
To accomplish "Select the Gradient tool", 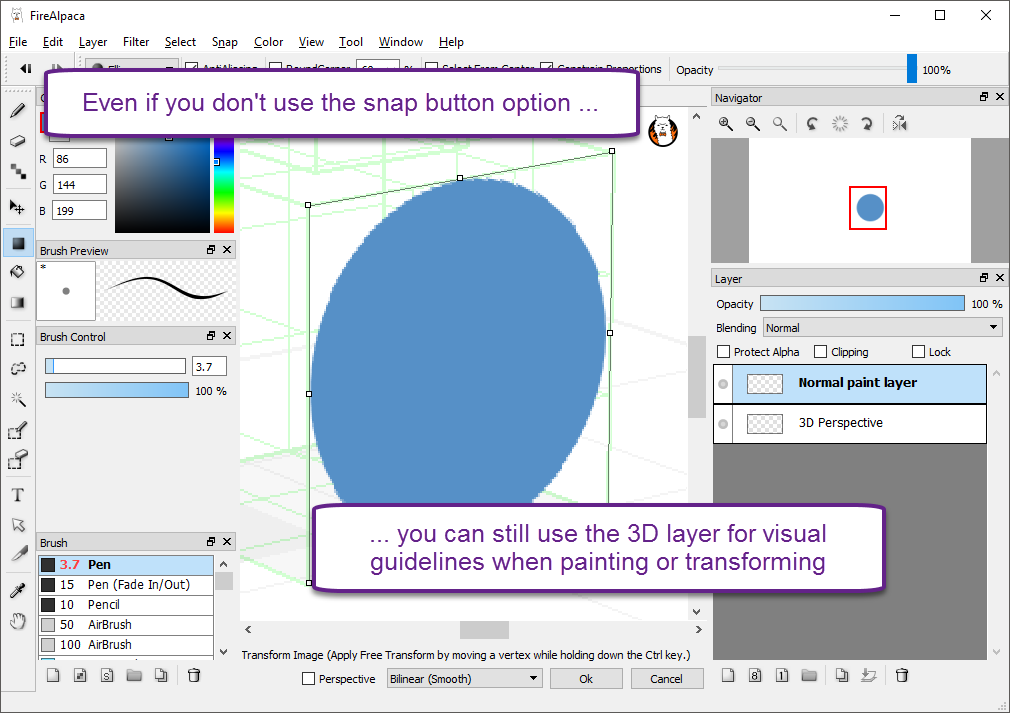I will click(x=18, y=303).
